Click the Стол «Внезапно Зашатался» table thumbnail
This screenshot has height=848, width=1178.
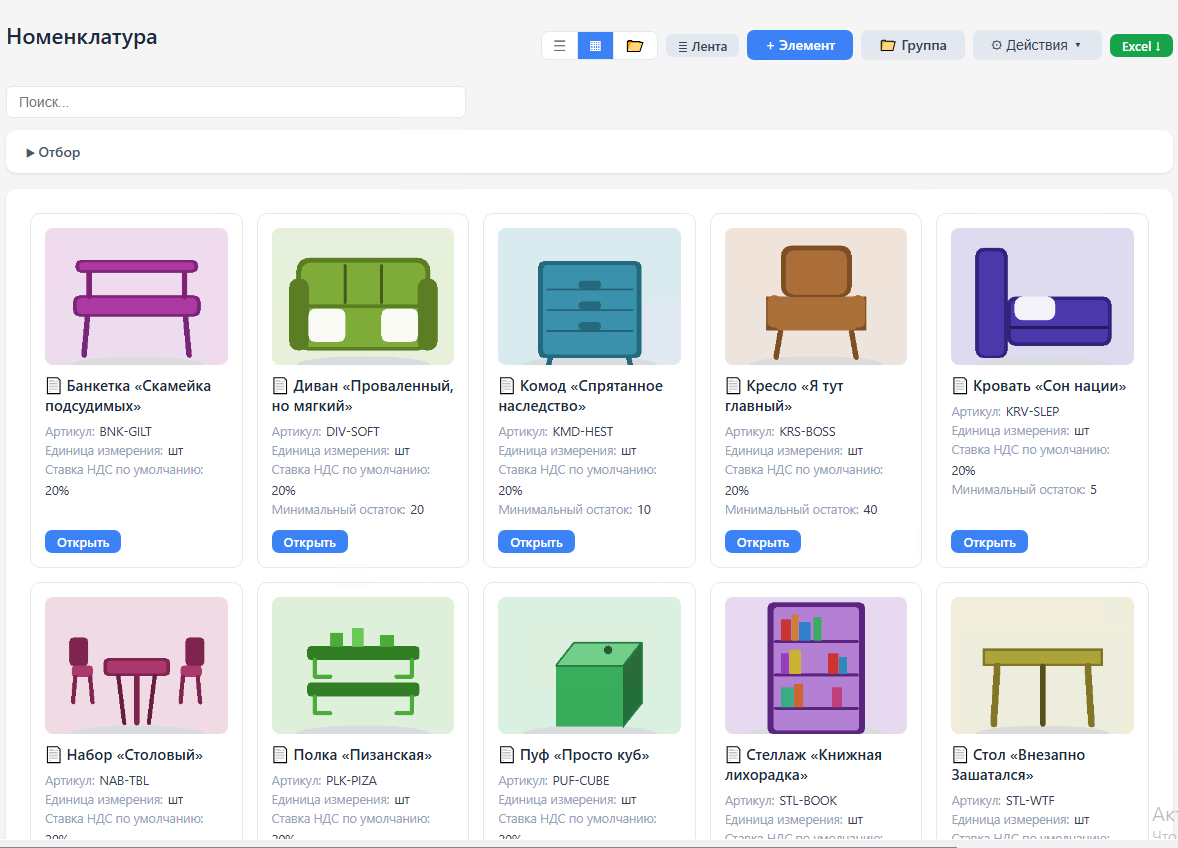(1043, 665)
